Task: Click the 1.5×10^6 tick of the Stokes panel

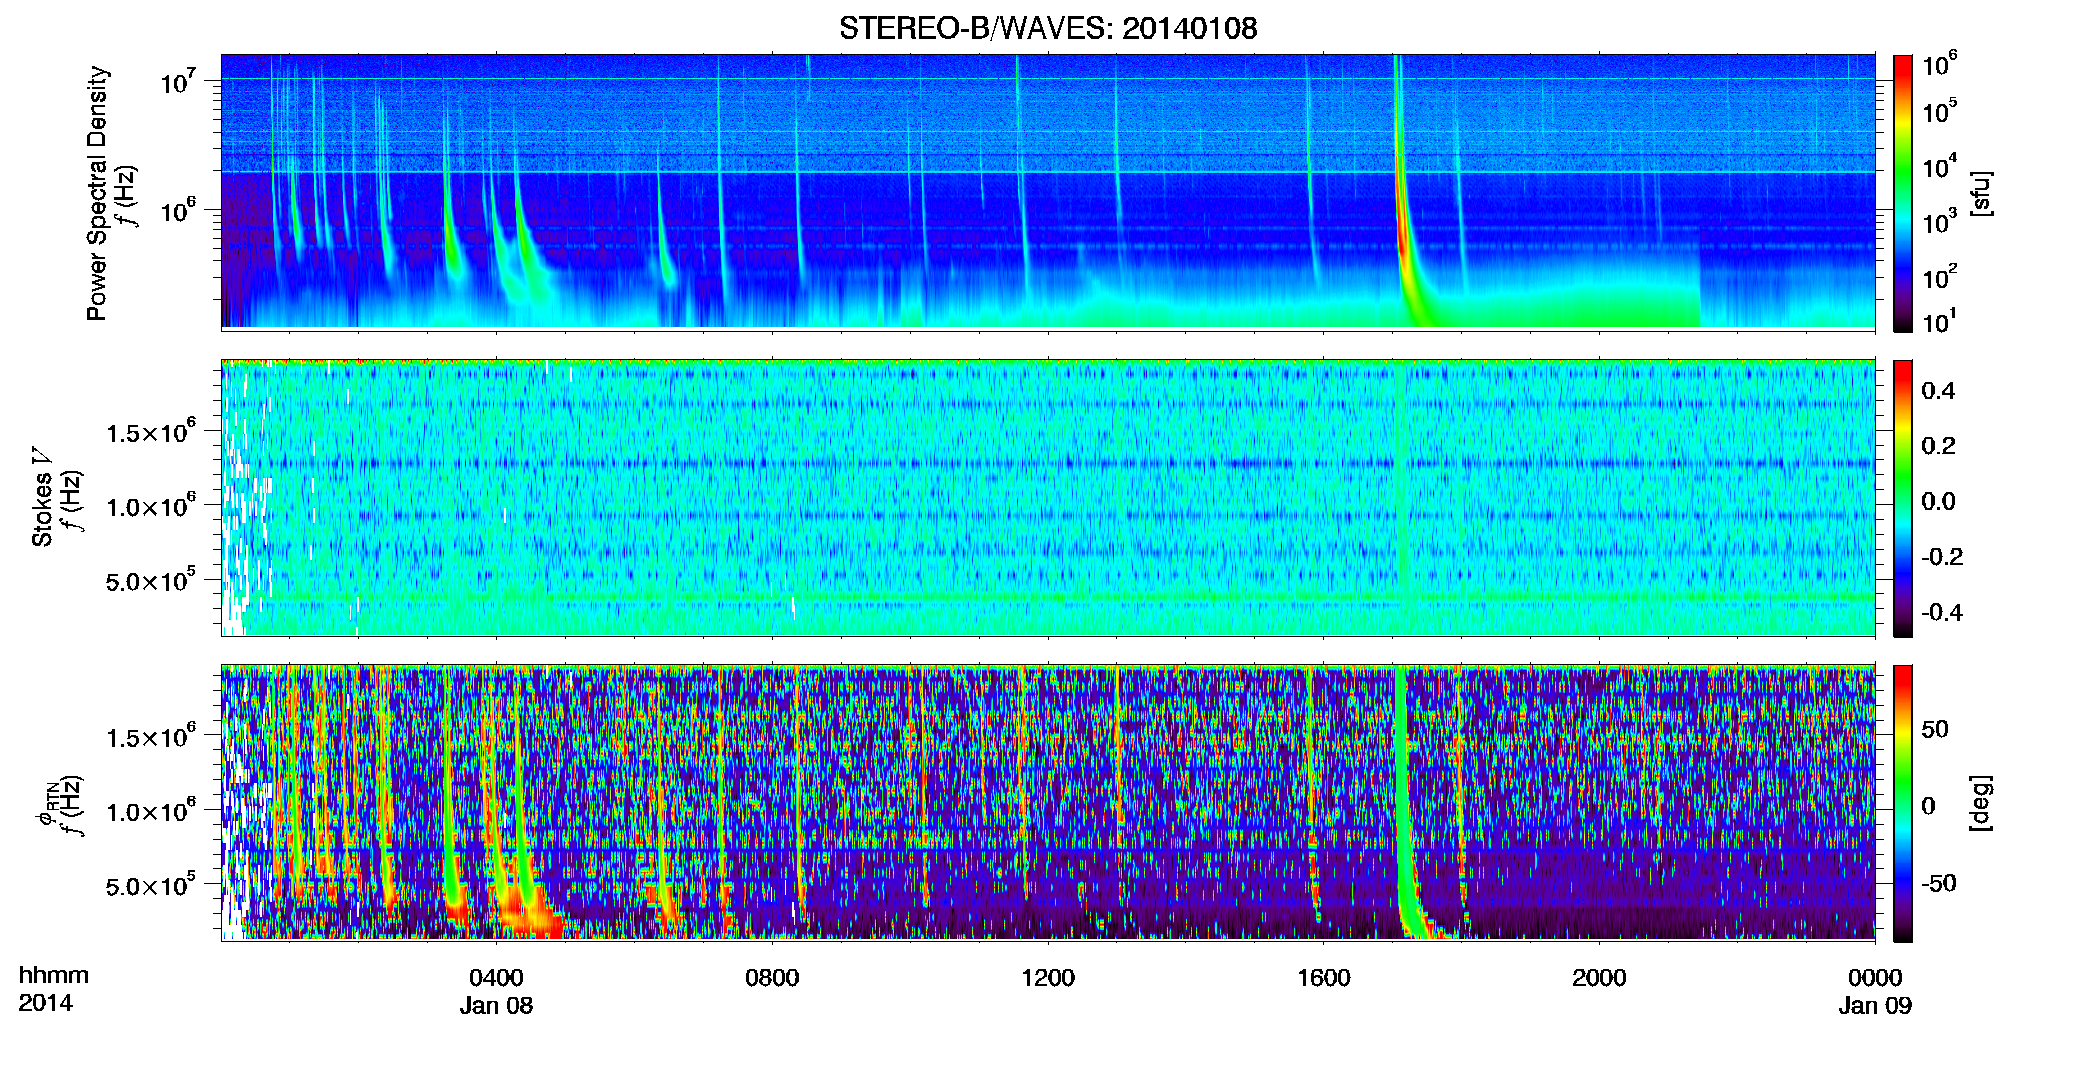Action: tap(150, 431)
